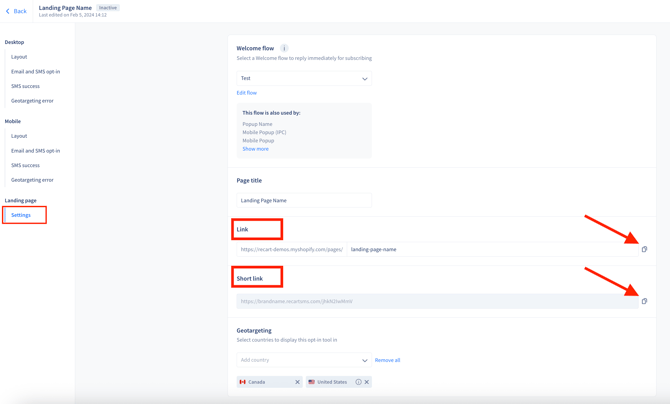Remove United States country tag
Image resolution: width=670 pixels, height=404 pixels.
tap(367, 382)
